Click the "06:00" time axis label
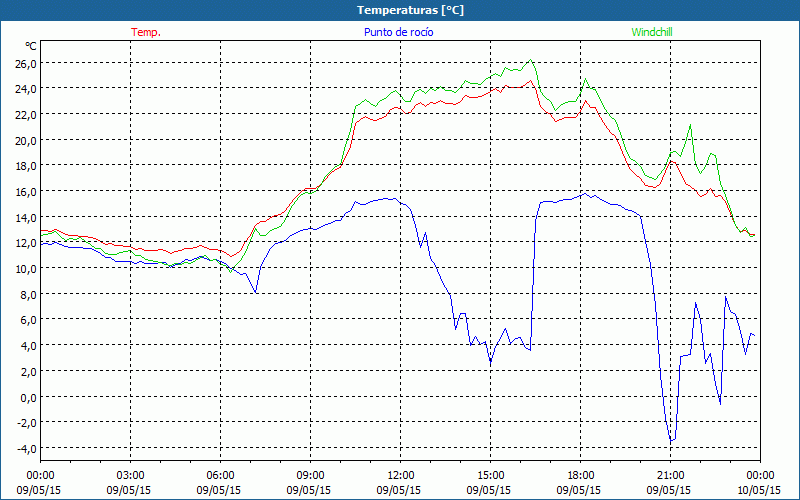This screenshot has width=800, height=500. [220, 476]
